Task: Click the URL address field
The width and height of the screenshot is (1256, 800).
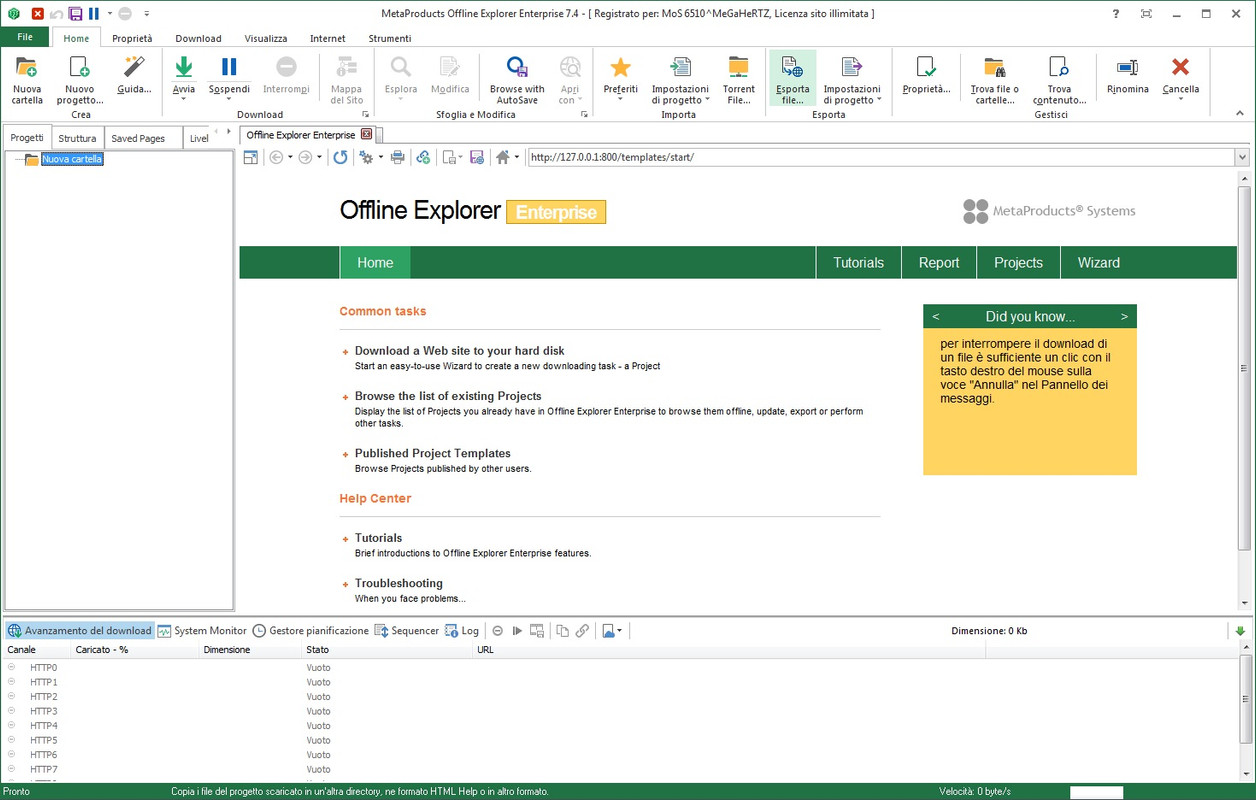Action: click(881, 157)
